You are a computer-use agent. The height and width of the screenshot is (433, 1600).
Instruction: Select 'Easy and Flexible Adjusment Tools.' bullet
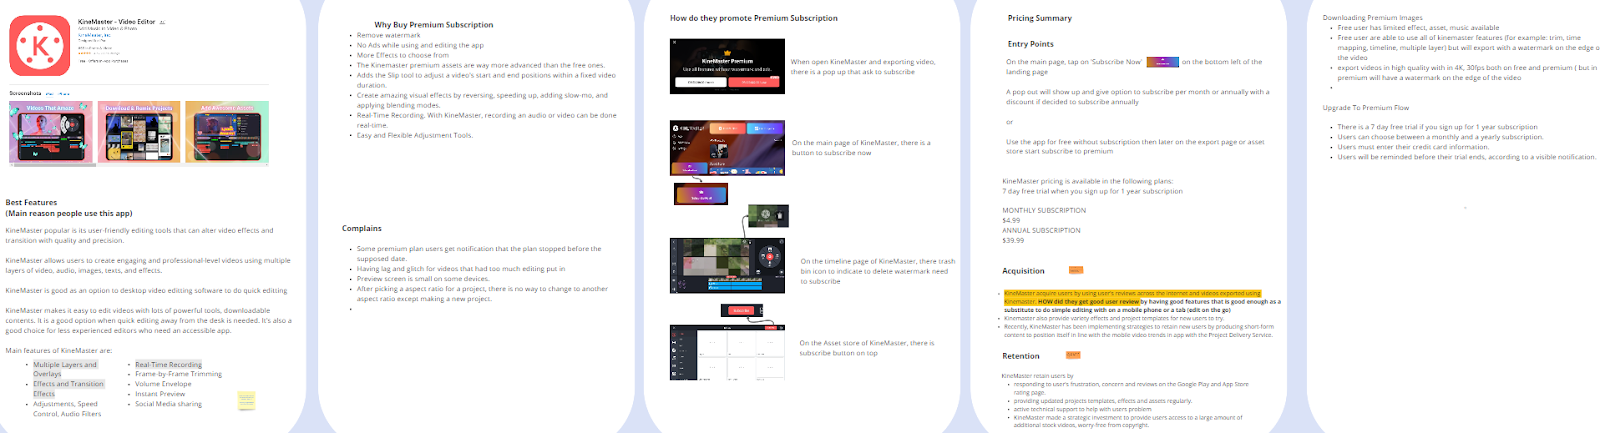tap(415, 135)
